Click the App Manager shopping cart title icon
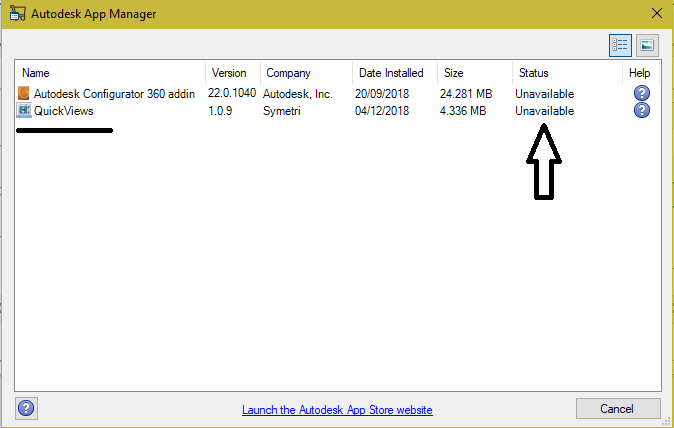This screenshot has width=674, height=428. [x=17, y=13]
